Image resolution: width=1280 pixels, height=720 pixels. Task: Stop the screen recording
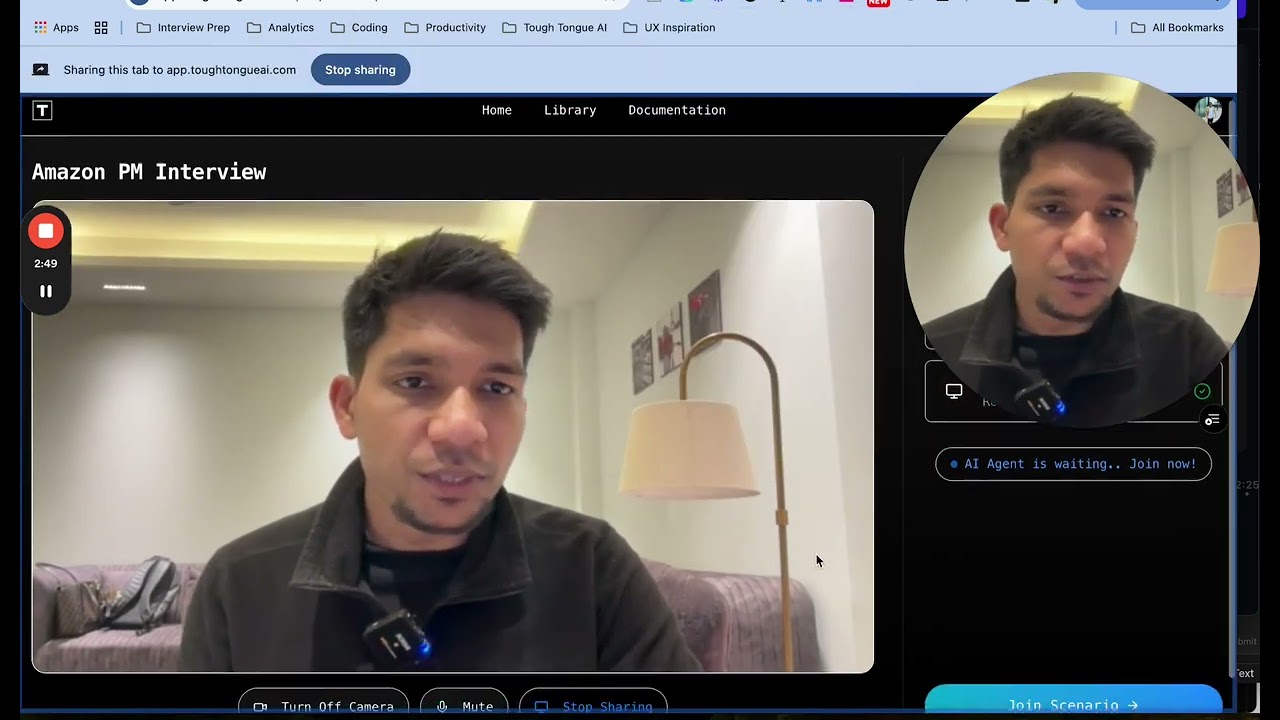[46, 231]
